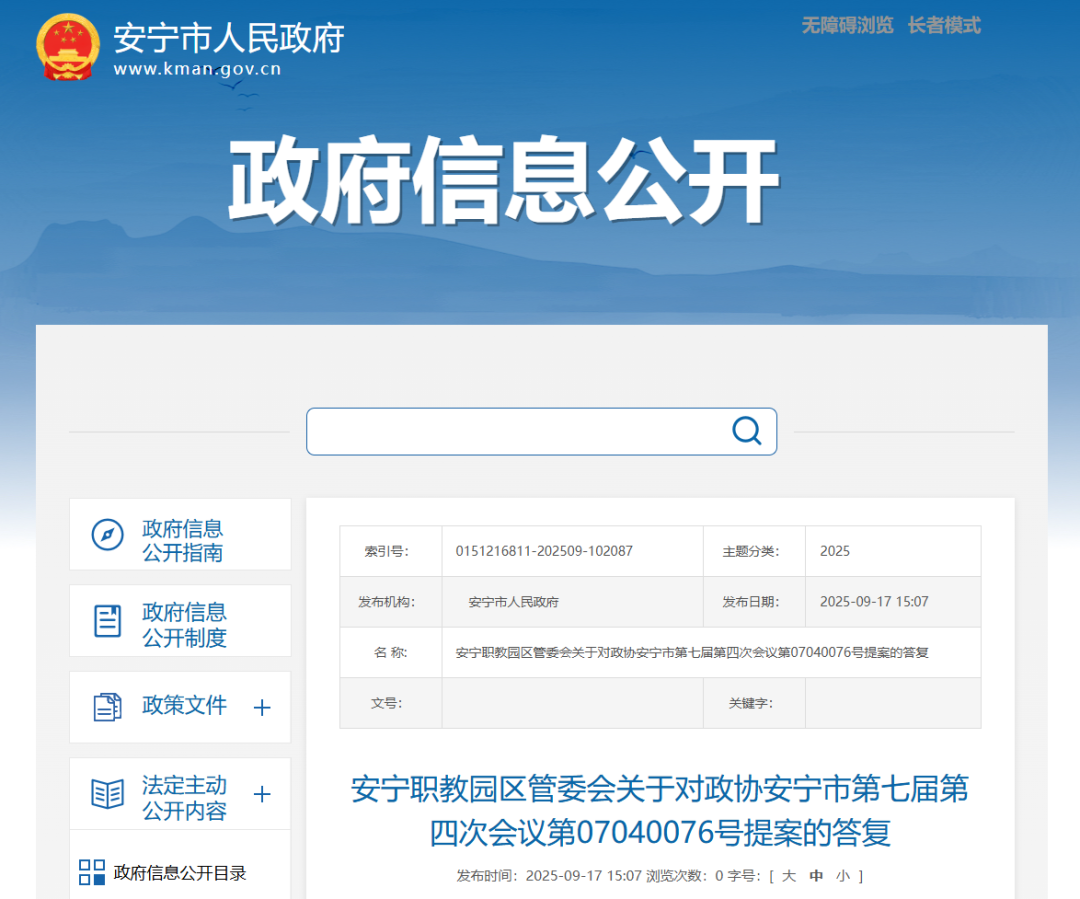Click the 主题分类 label cell
1080x899 pixels.
(x=754, y=551)
